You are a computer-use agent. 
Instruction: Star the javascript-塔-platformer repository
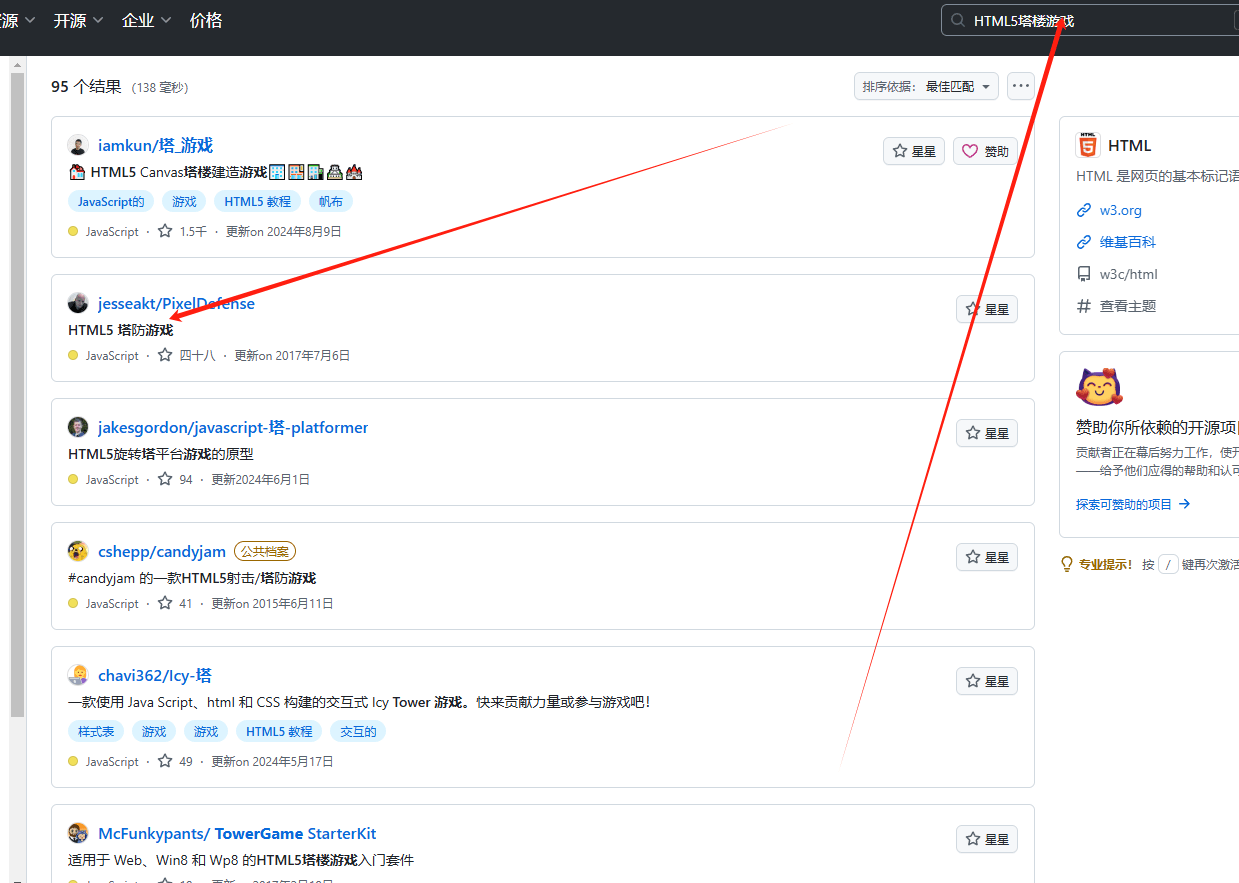coord(987,433)
